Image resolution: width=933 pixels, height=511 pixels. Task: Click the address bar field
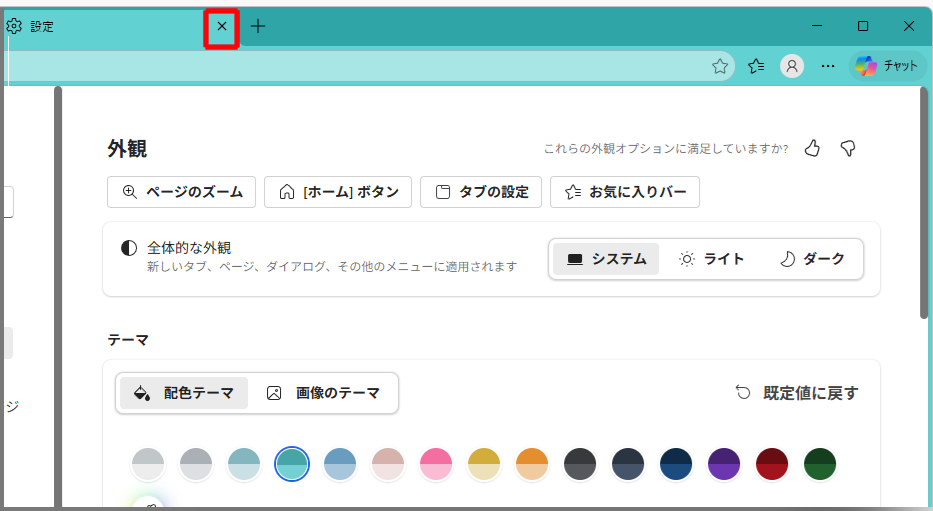[x=369, y=66]
